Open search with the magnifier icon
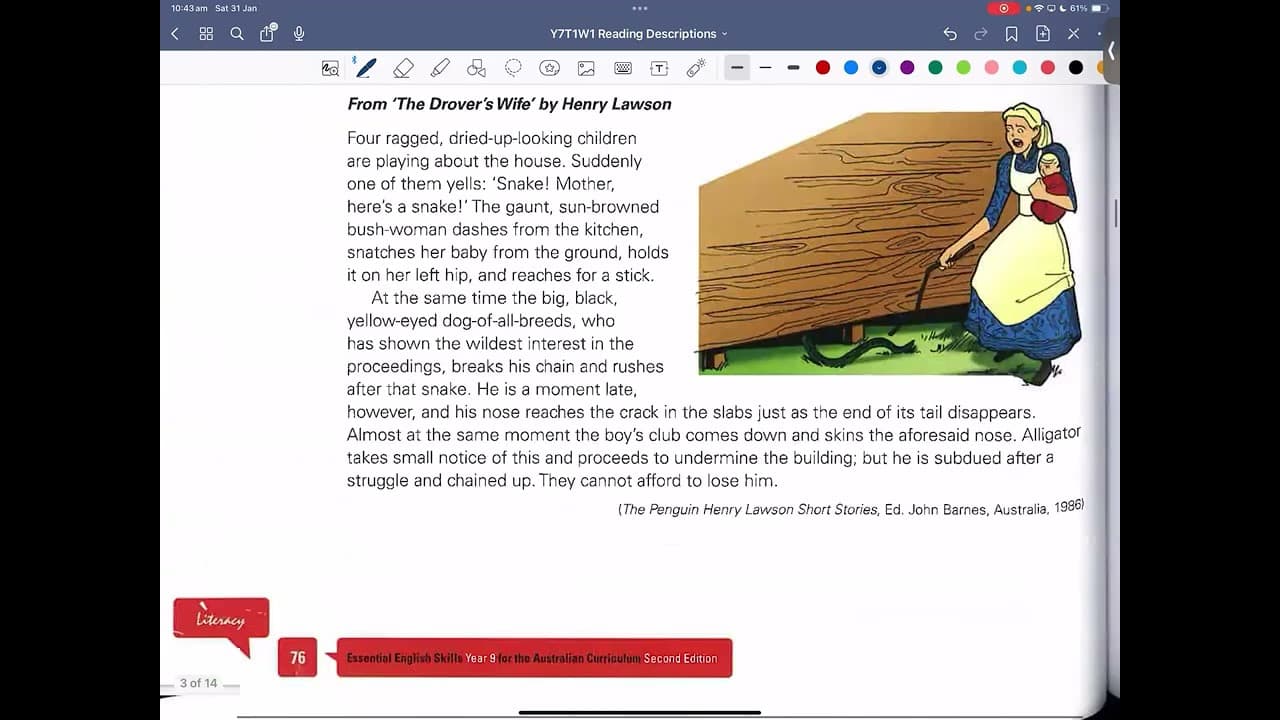The height and width of the screenshot is (720, 1280). click(x=237, y=34)
